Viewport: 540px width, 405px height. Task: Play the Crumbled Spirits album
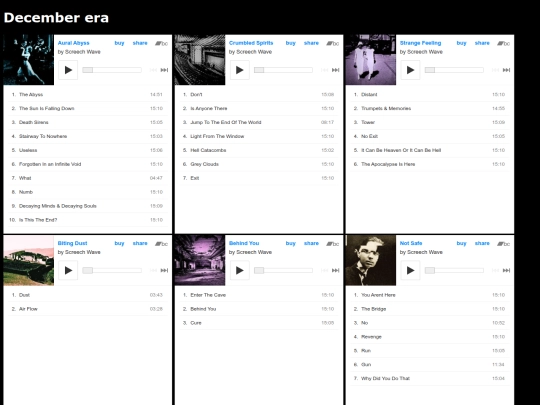(239, 70)
